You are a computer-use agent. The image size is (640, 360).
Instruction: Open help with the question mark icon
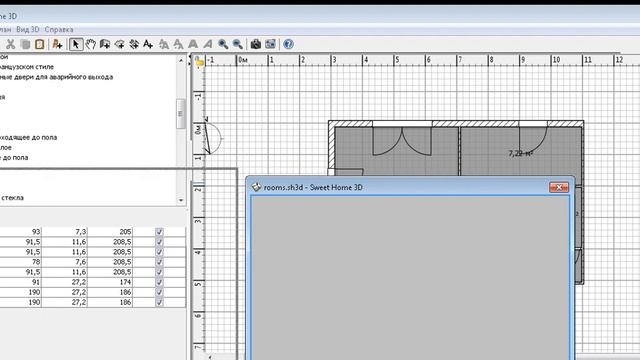pyautogui.click(x=288, y=44)
